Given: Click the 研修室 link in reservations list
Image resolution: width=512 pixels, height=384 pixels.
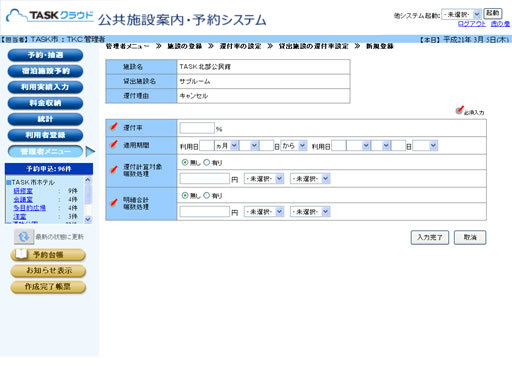Looking at the screenshot, I should click(23, 191).
